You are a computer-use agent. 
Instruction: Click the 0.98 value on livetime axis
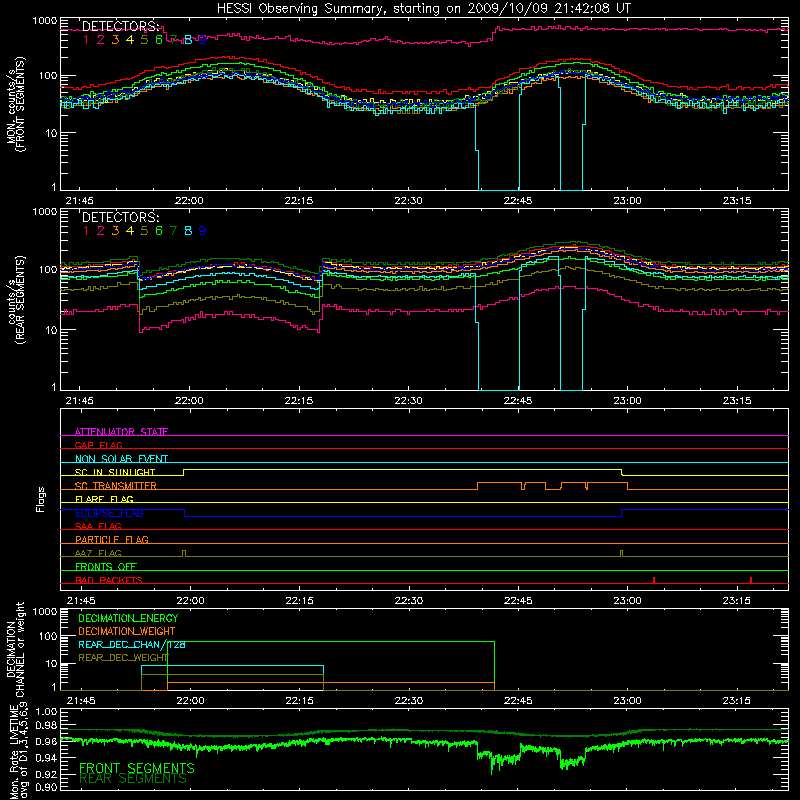click(x=47, y=726)
